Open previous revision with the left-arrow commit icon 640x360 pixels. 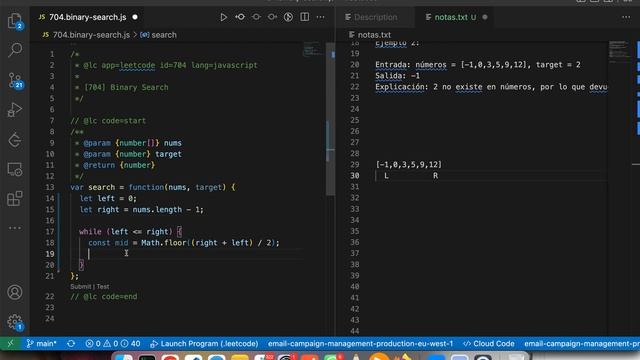pos(240,17)
